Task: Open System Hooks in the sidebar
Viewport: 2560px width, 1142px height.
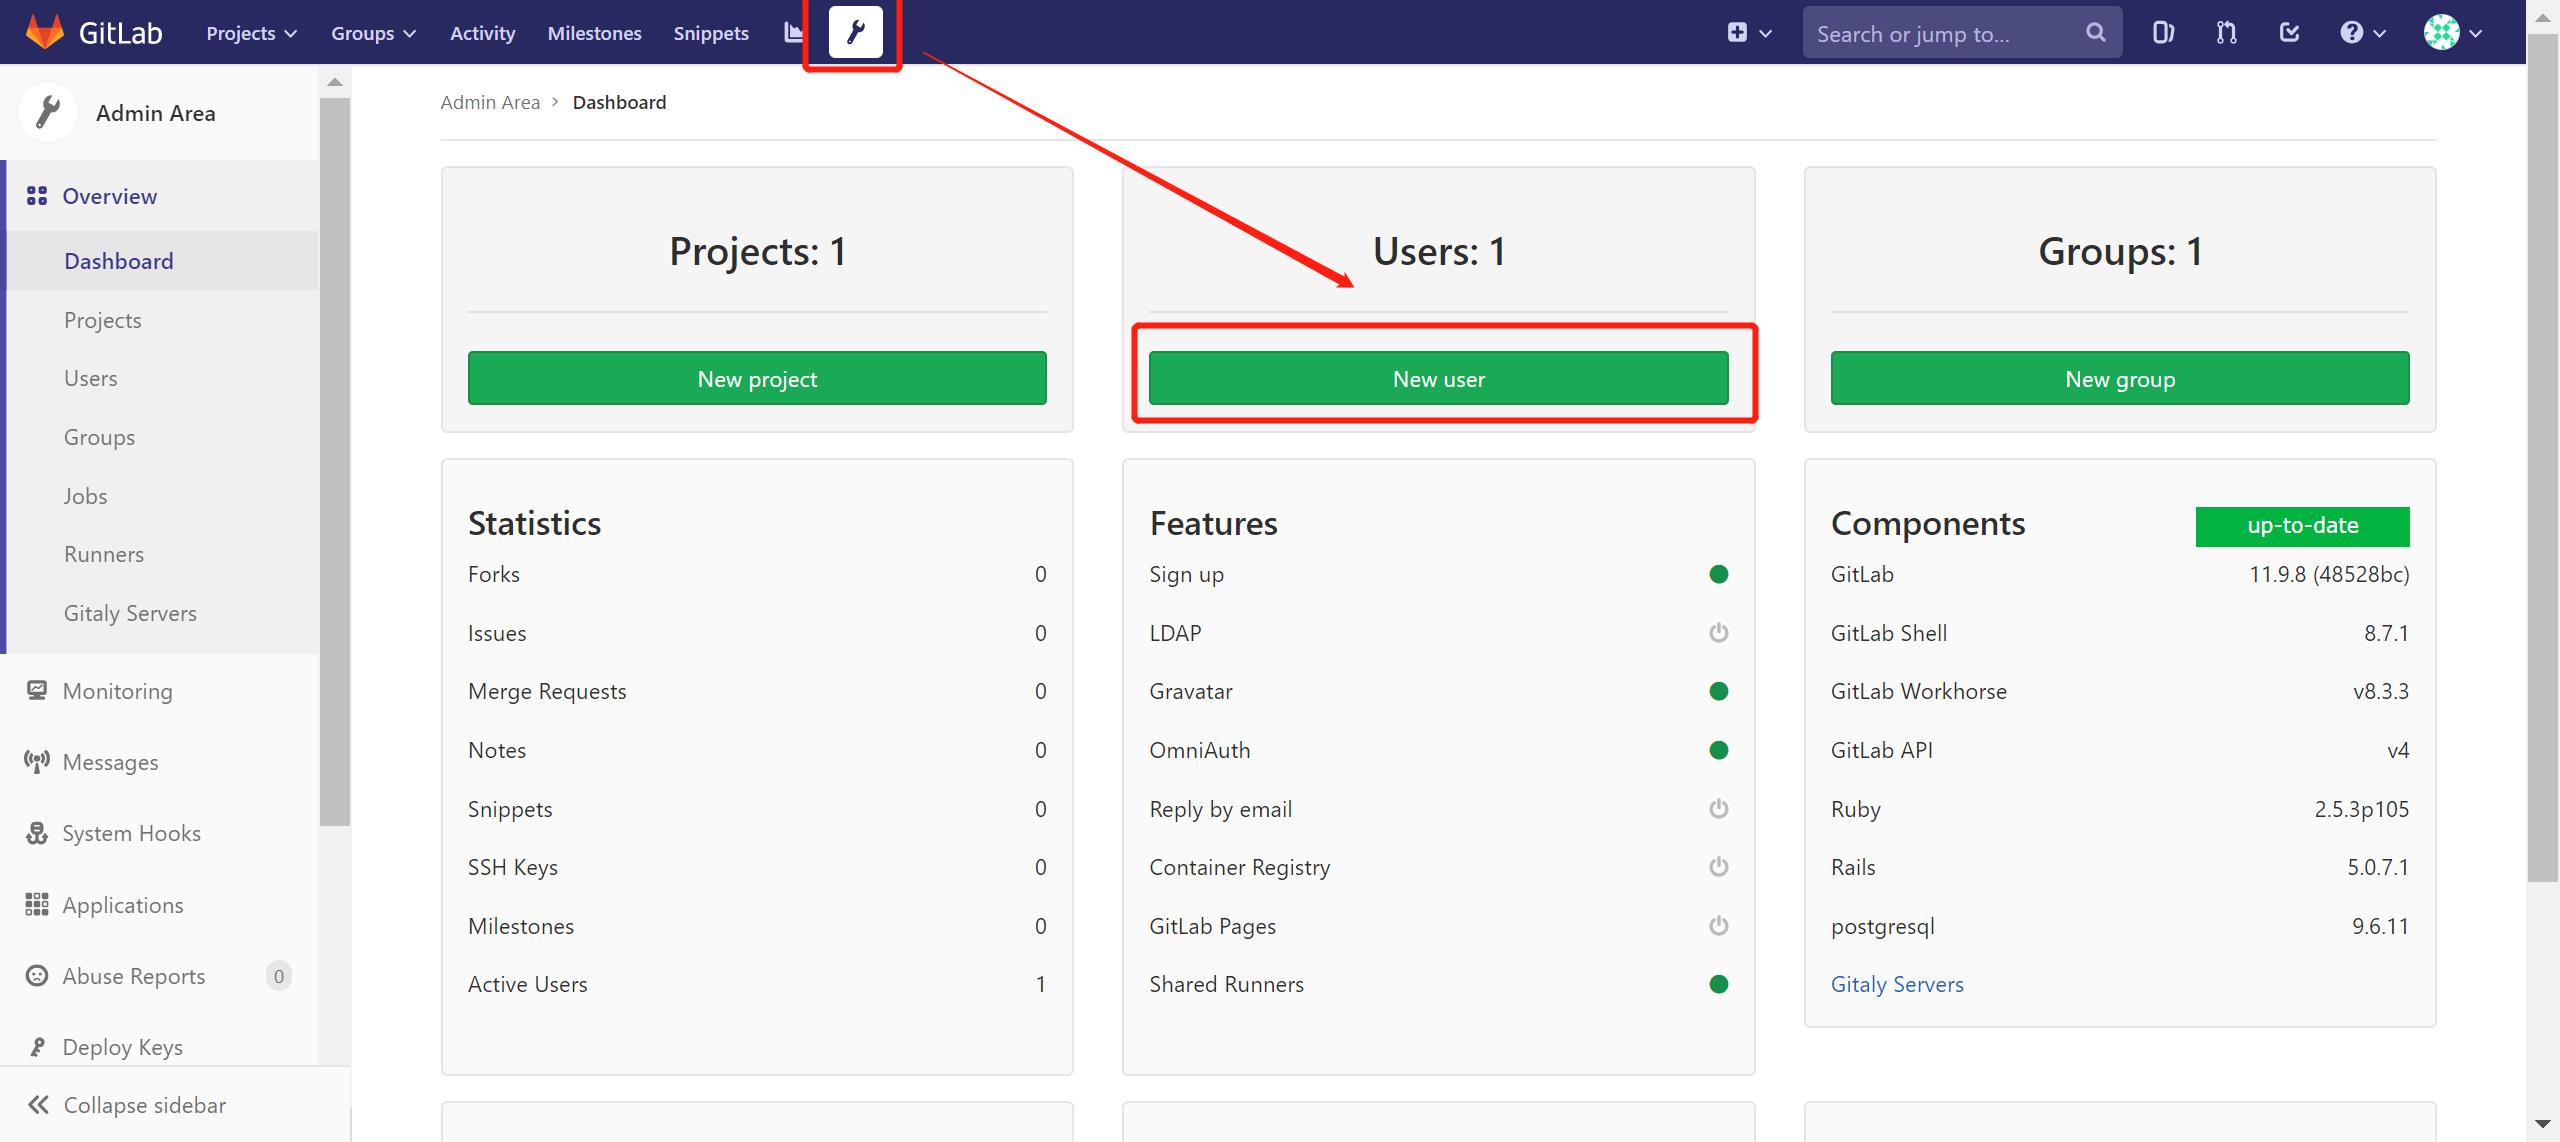Action: 131,833
